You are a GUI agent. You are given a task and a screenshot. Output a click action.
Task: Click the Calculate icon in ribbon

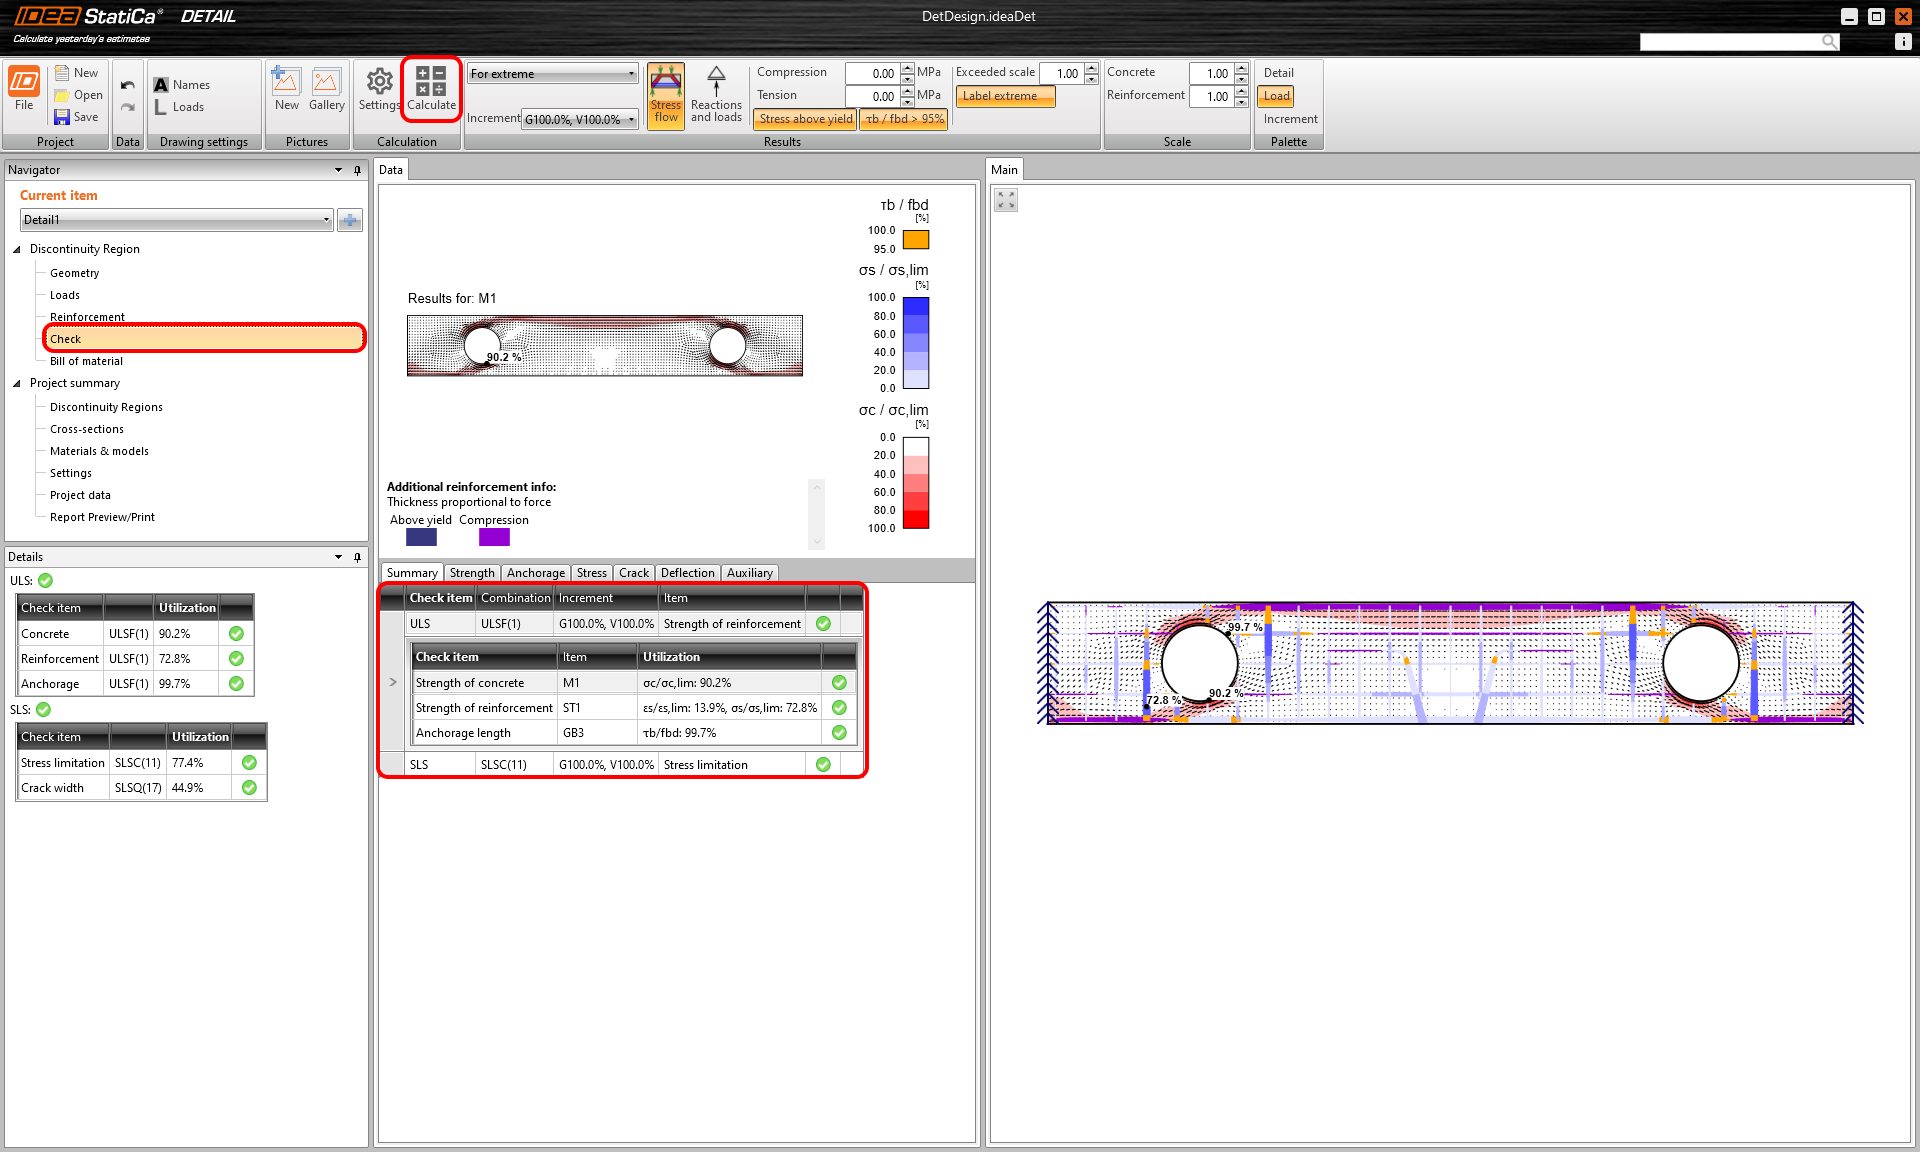coord(431,82)
